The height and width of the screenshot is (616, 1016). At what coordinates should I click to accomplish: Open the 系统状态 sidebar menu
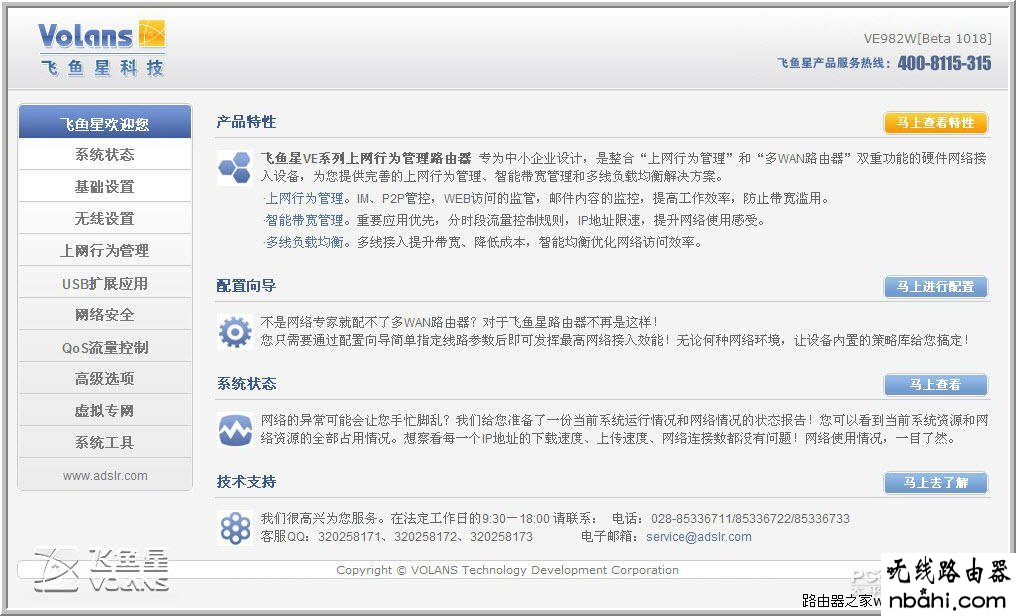click(105, 155)
